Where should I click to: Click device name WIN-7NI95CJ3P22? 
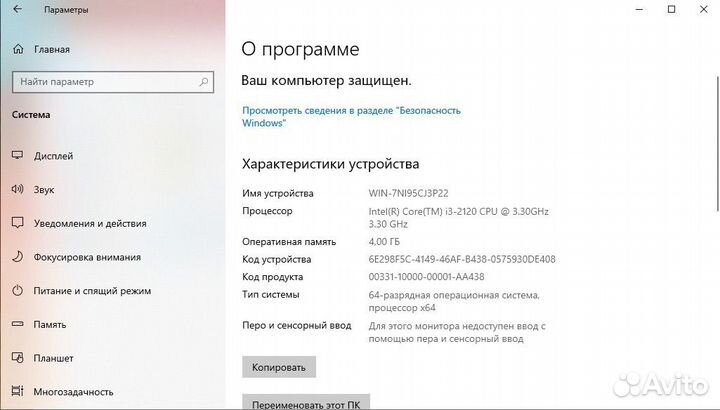[408, 193]
